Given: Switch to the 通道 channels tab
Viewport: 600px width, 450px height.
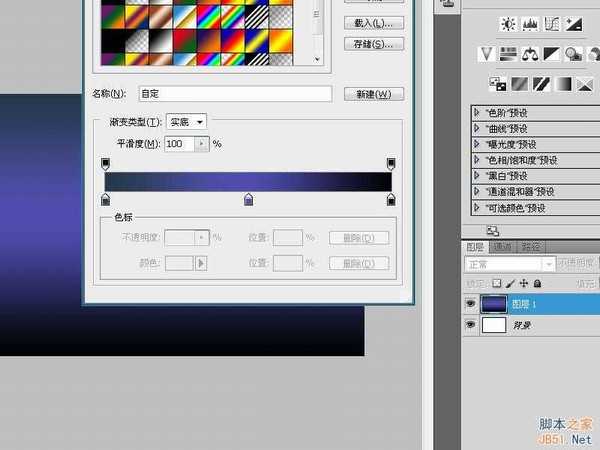Looking at the screenshot, I should pyautogui.click(x=503, y=246).
